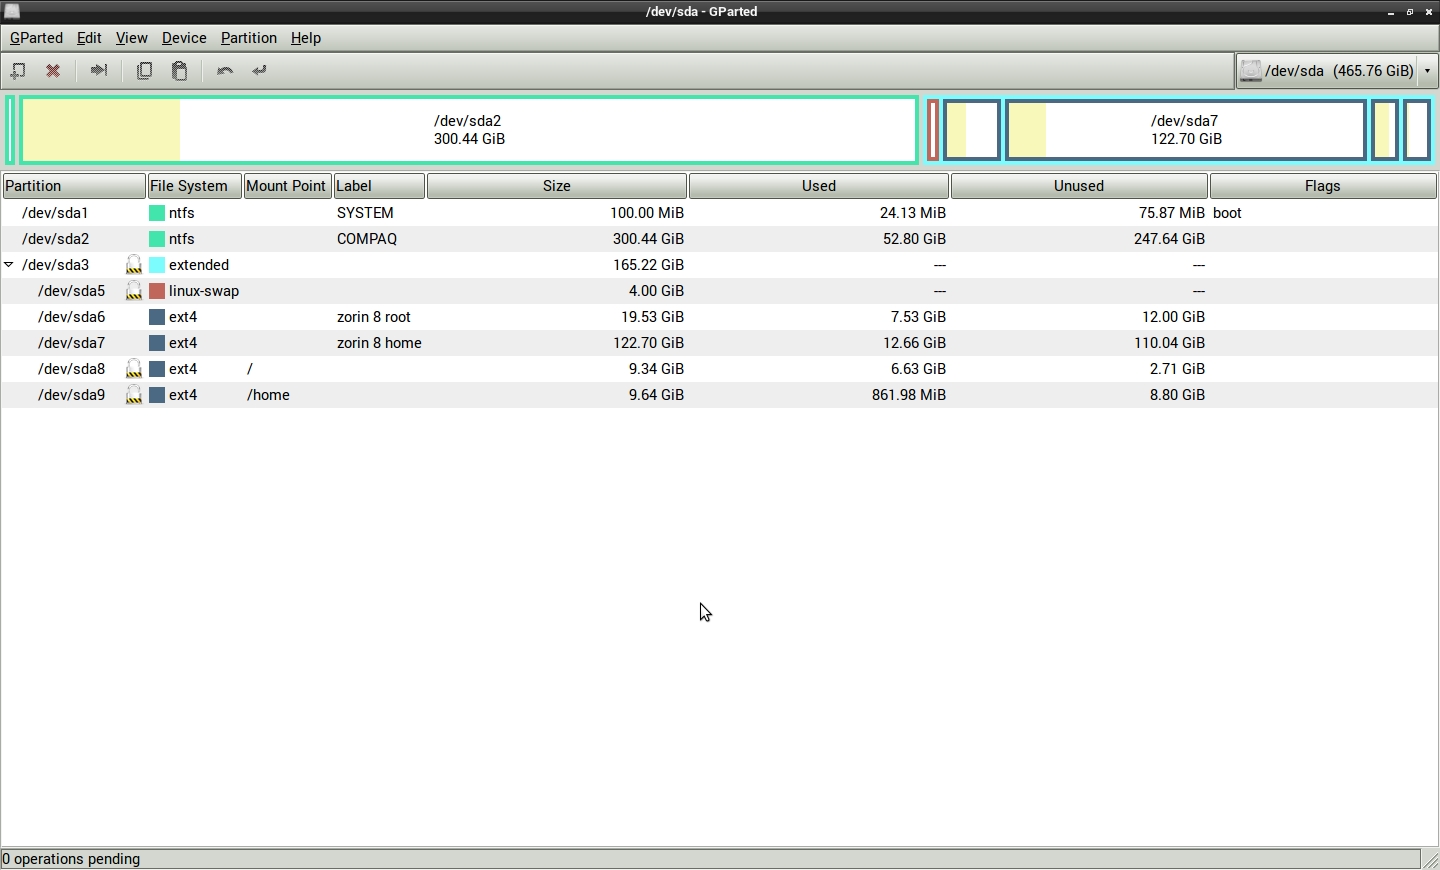Click the New partition toolbar icon
Screen dimensions: 1440x870
[18, 71]
